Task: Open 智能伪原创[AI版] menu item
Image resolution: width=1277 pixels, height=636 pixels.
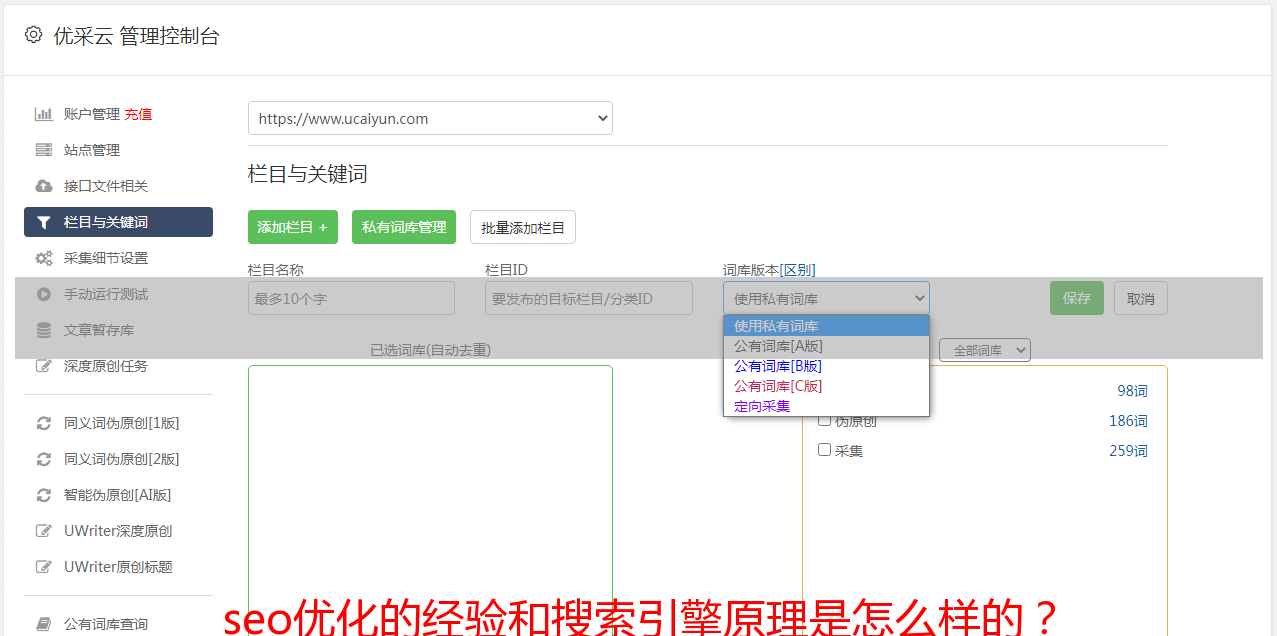Action: coord(118,495)
